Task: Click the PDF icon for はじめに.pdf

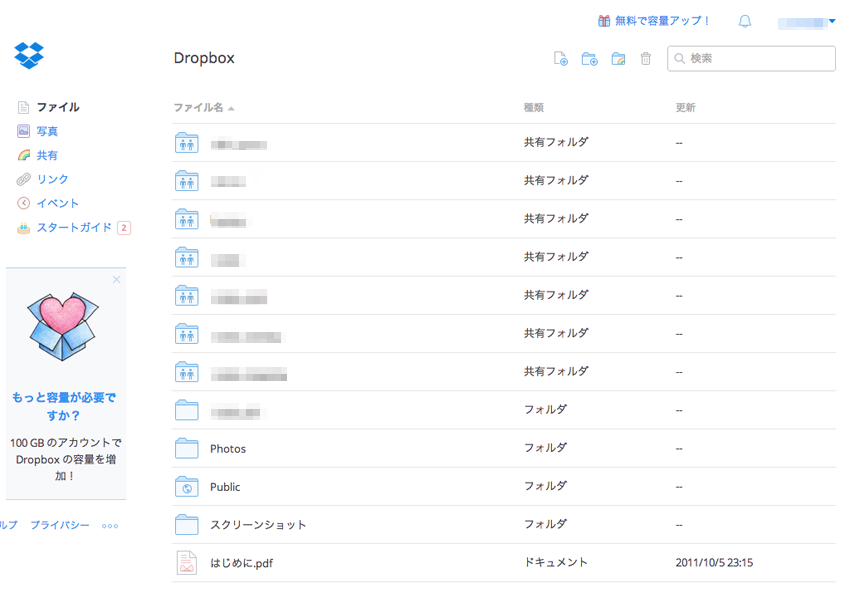Action: [187, 563]
